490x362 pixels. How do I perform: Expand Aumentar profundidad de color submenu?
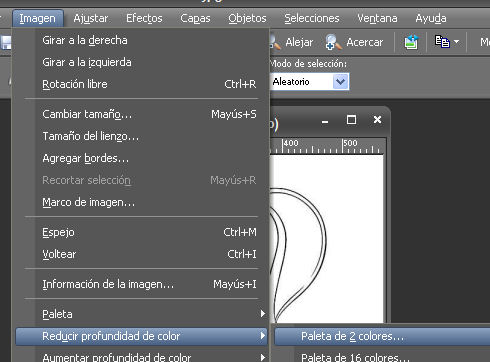tap(142, 356)
